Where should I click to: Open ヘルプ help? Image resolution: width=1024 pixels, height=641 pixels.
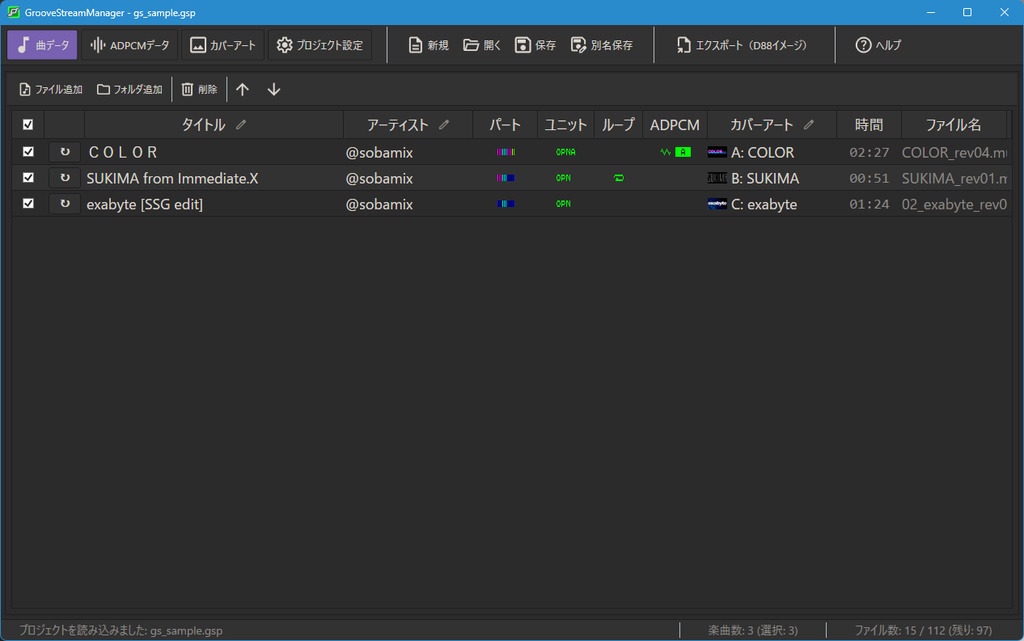point(878,45)
